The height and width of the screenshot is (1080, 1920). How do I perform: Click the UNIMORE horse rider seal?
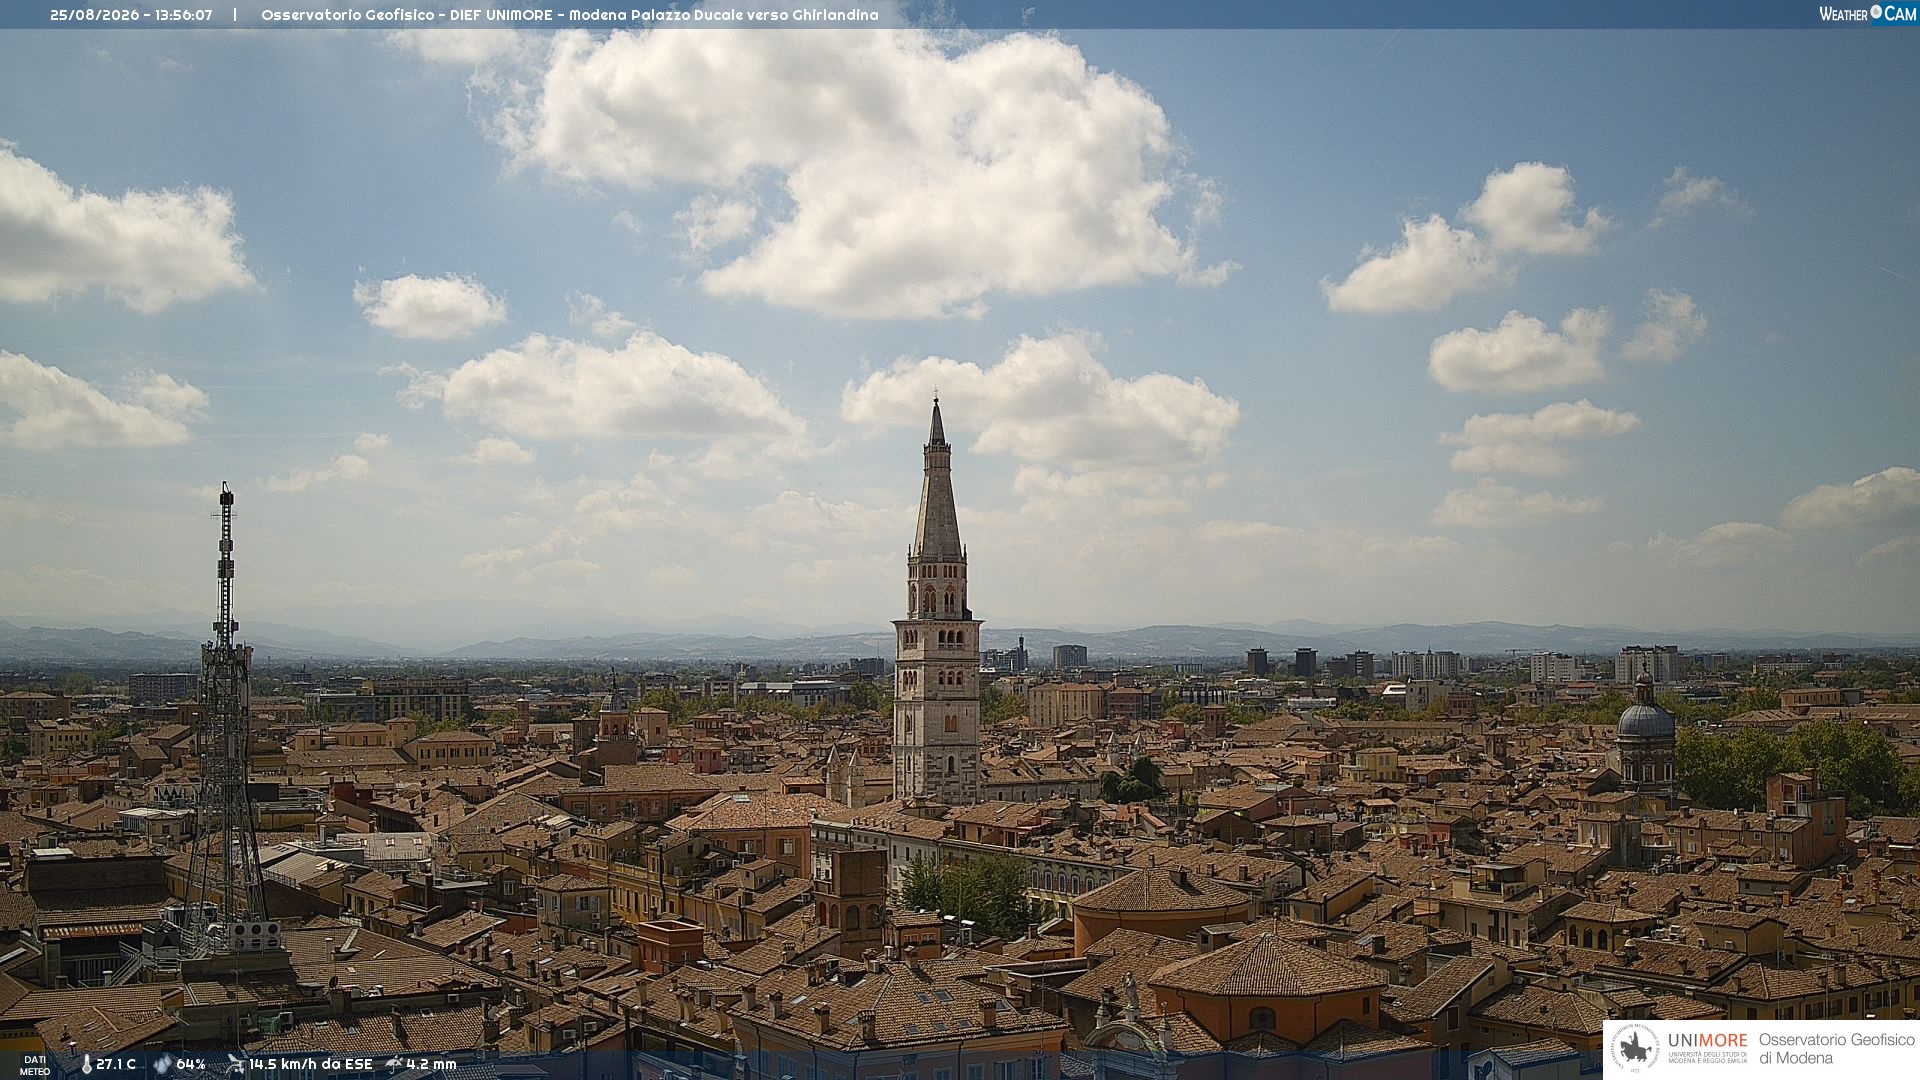tap(1635, 1048)
